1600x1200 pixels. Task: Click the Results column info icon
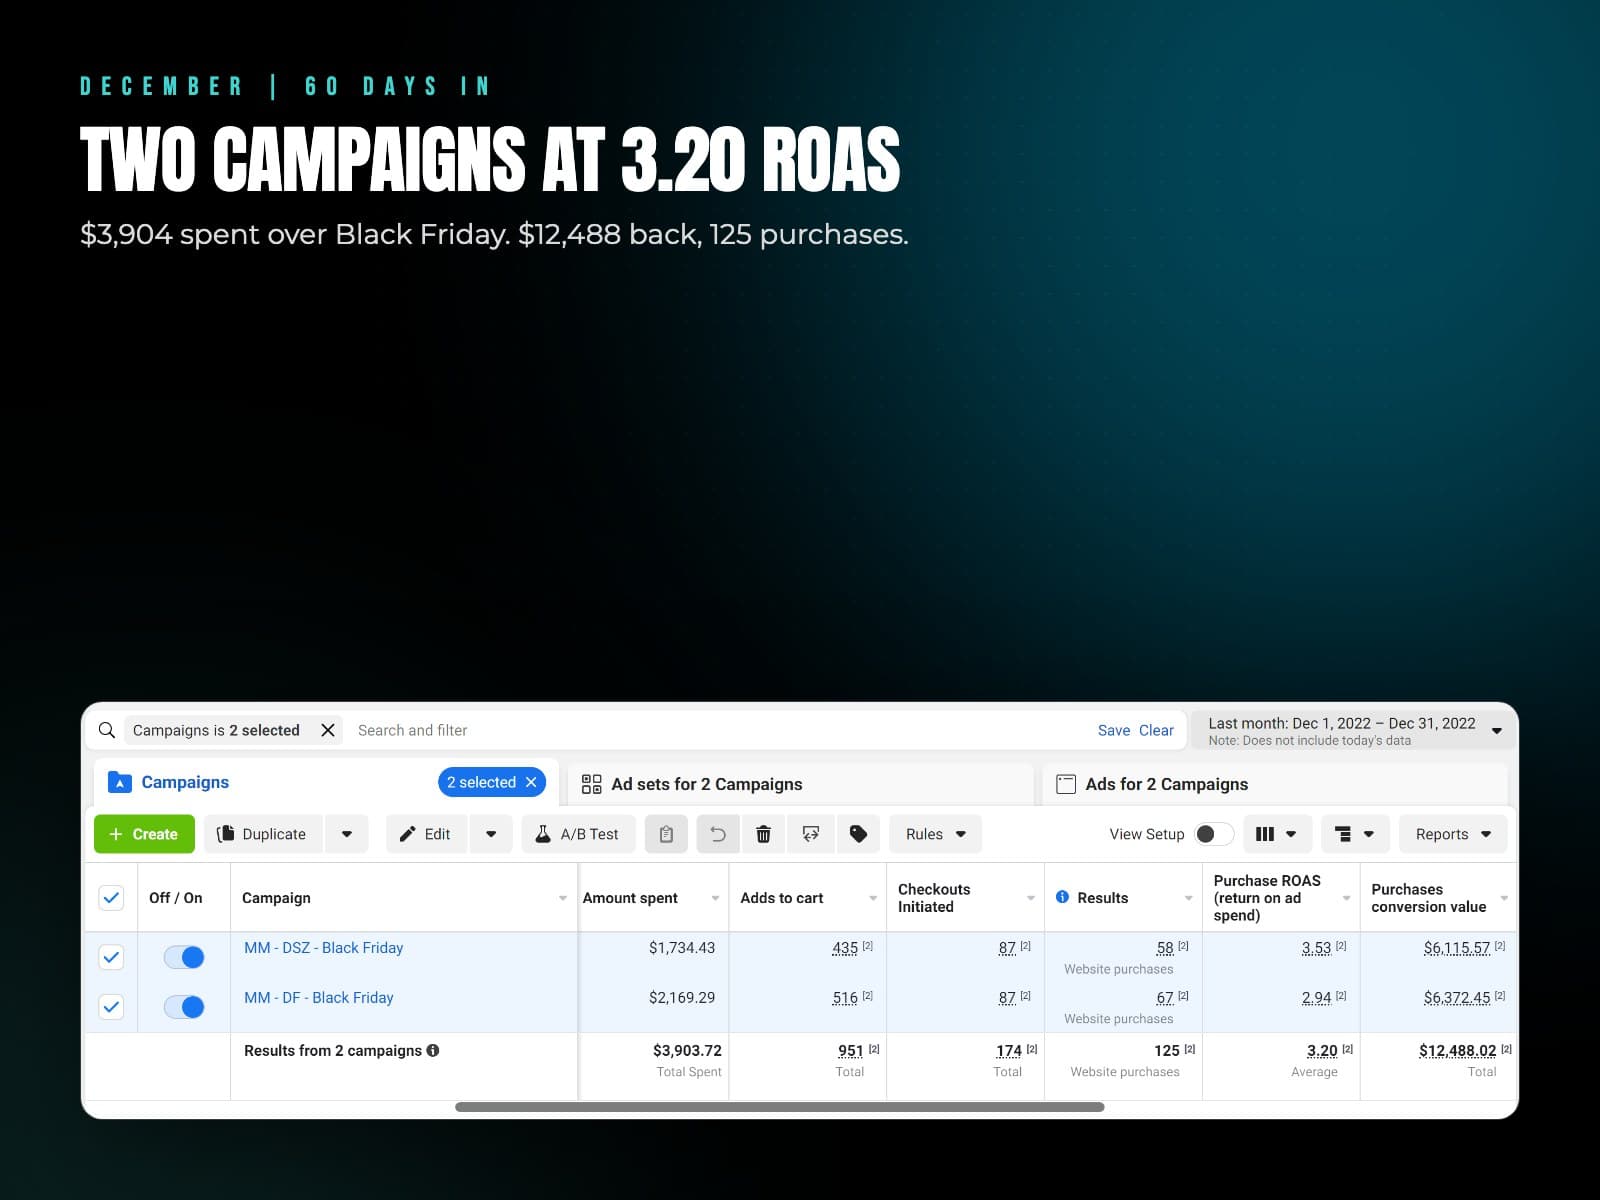coord(1062,897)
